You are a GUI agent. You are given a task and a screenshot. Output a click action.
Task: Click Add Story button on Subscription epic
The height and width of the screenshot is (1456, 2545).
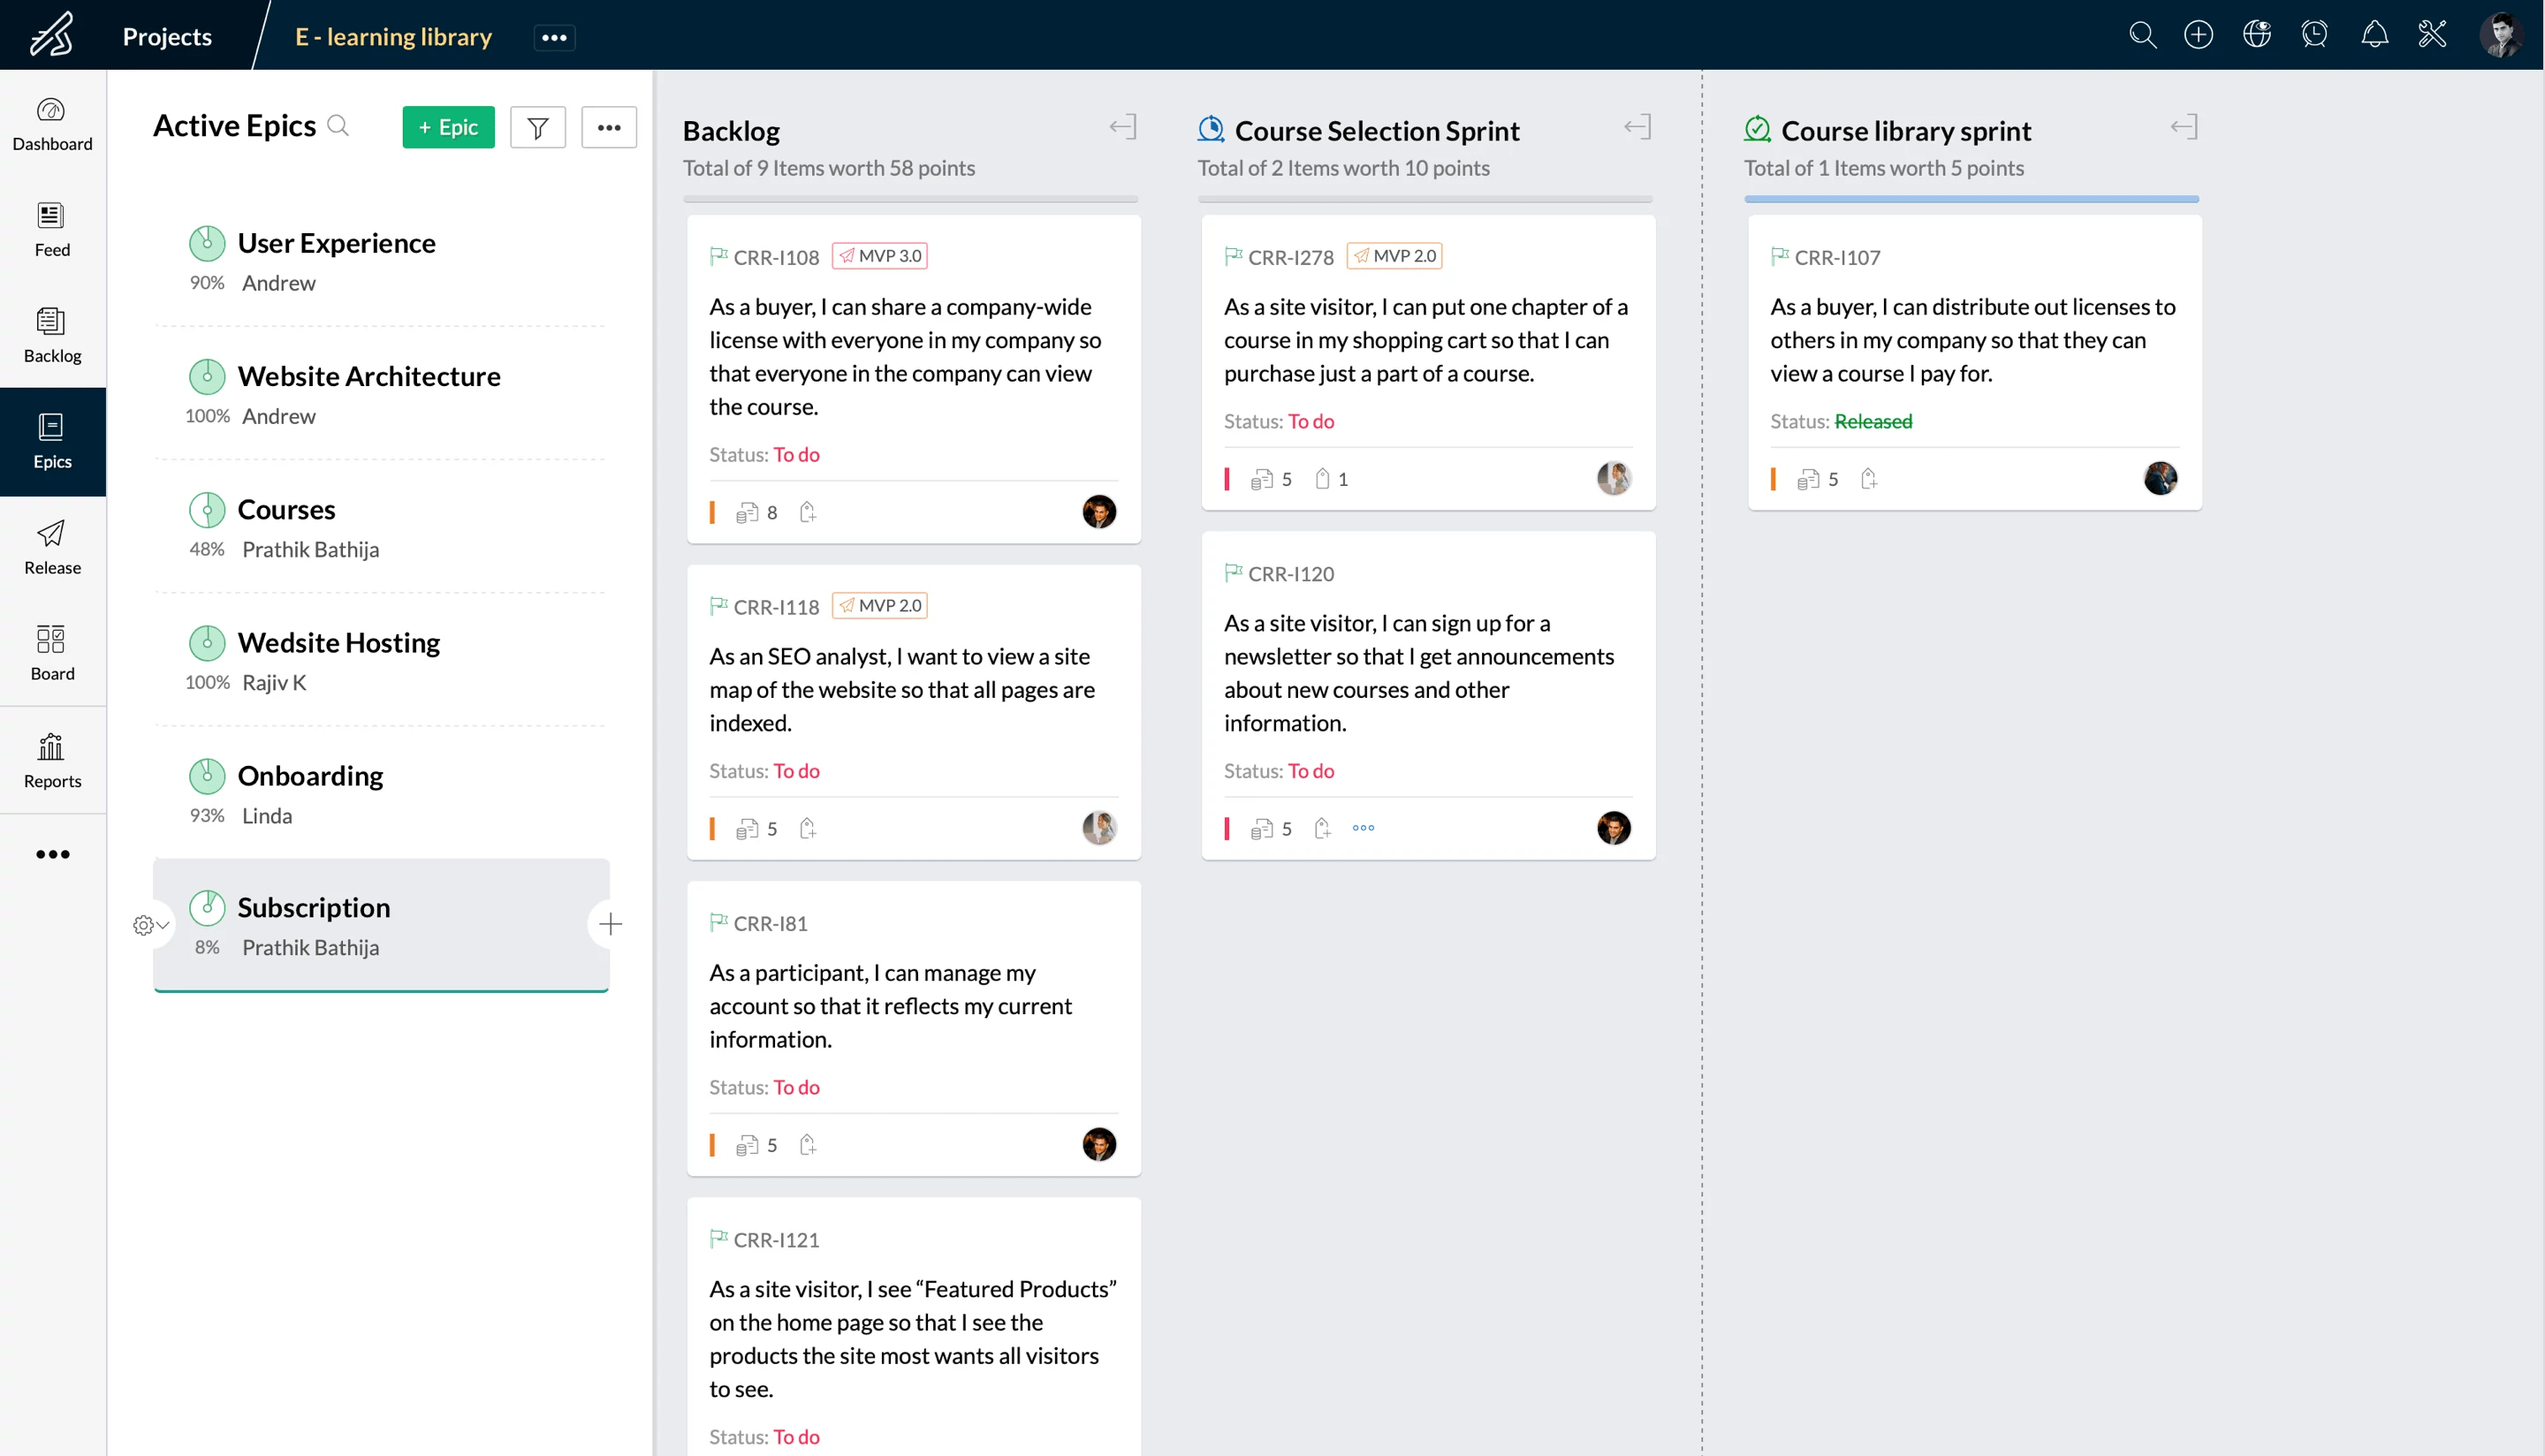click(x=608, y=923)
